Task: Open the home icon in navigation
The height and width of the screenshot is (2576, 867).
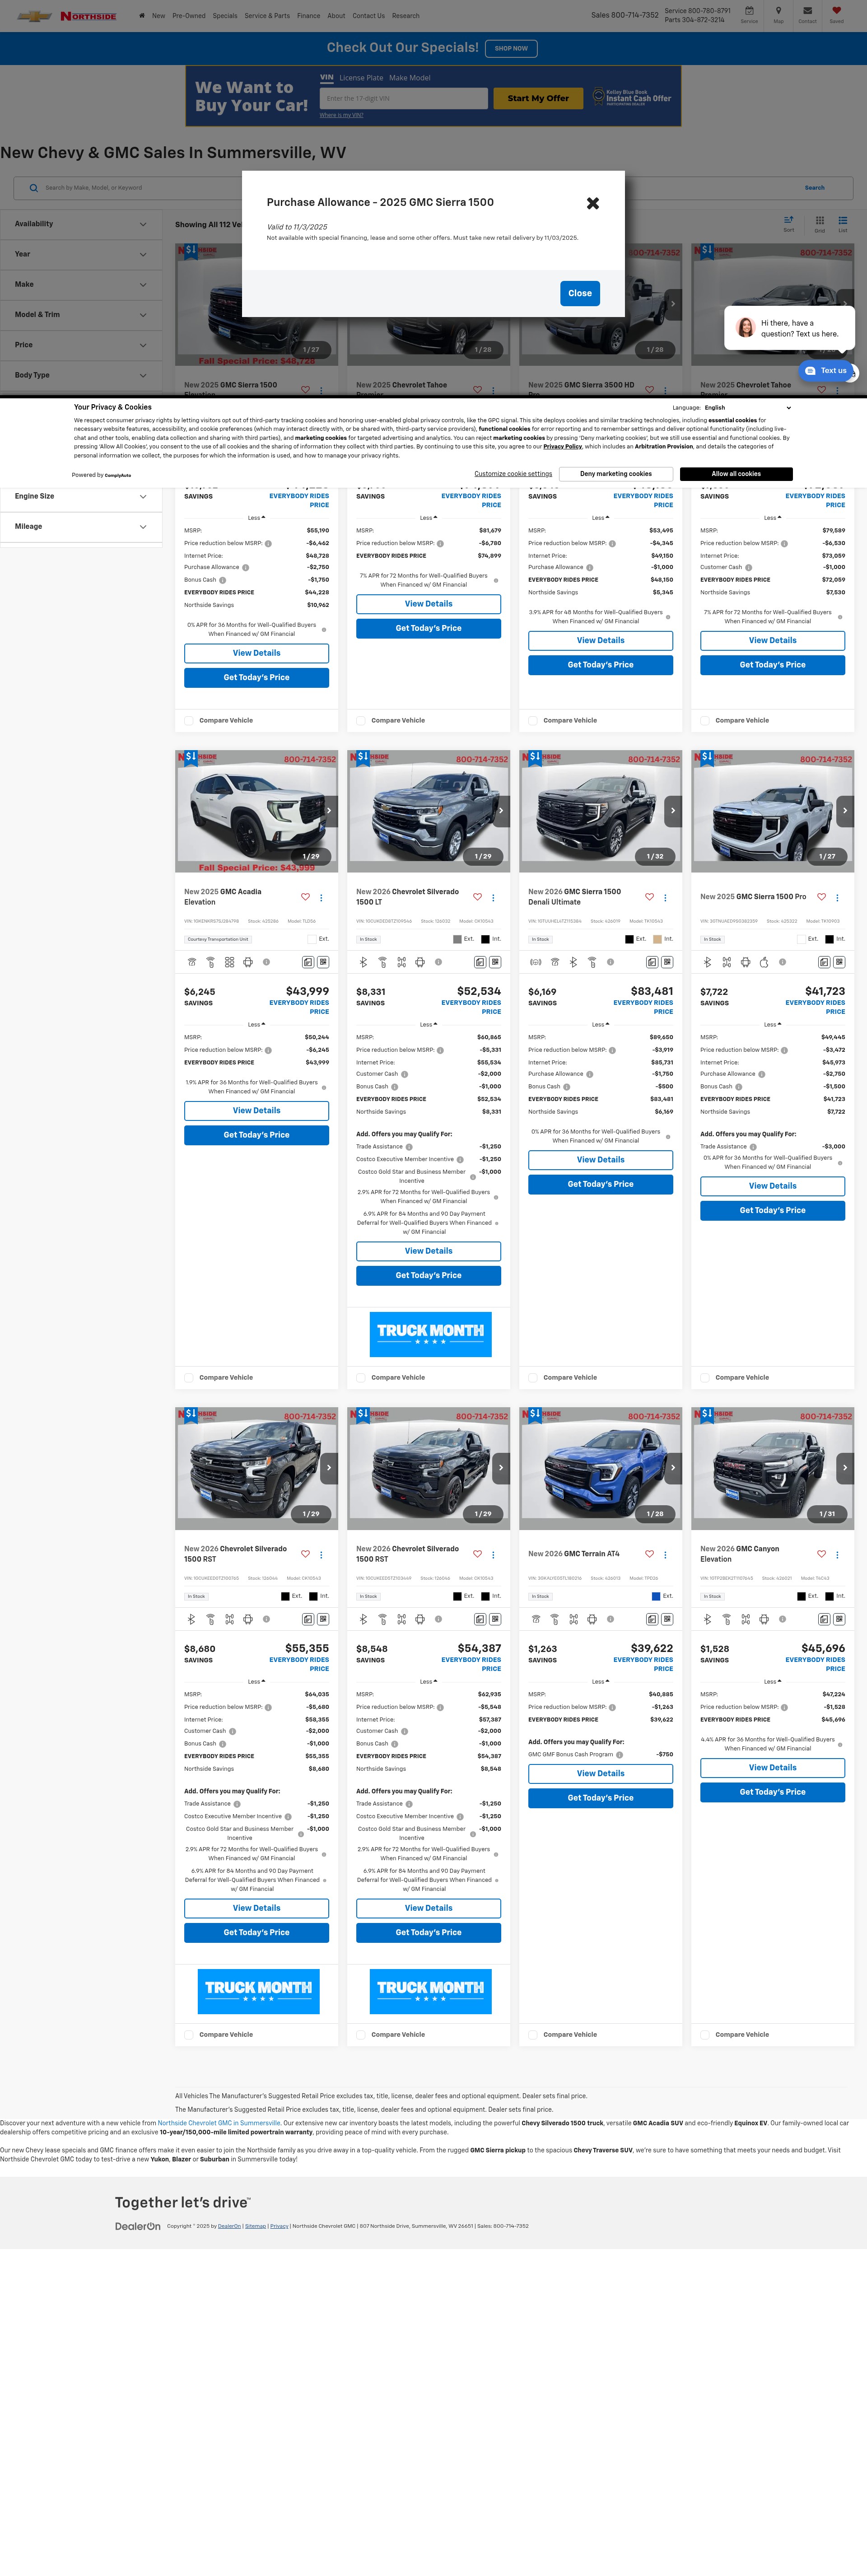Action: (142, 16)
